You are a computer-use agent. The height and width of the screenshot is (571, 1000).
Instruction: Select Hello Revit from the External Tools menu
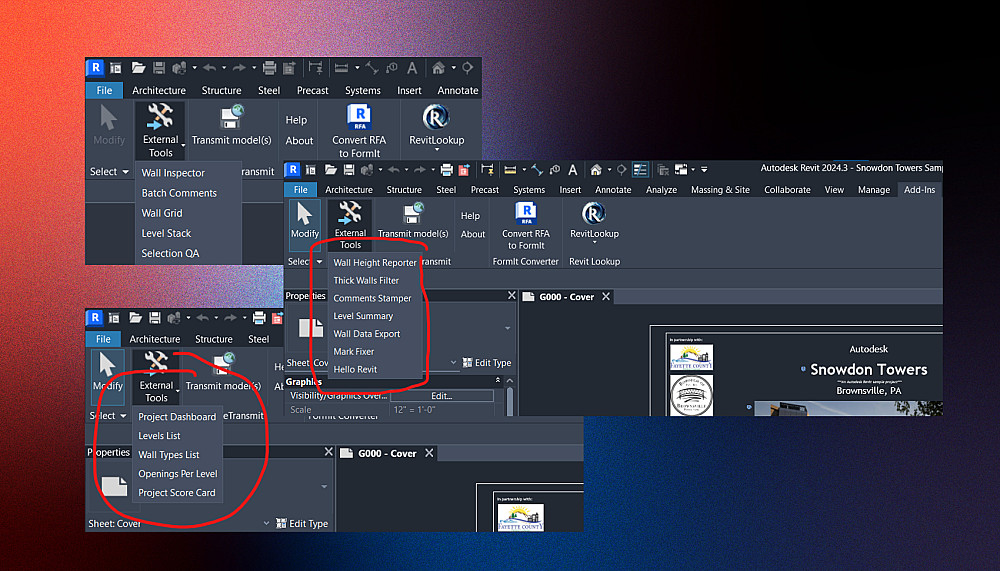click(355, 369)
